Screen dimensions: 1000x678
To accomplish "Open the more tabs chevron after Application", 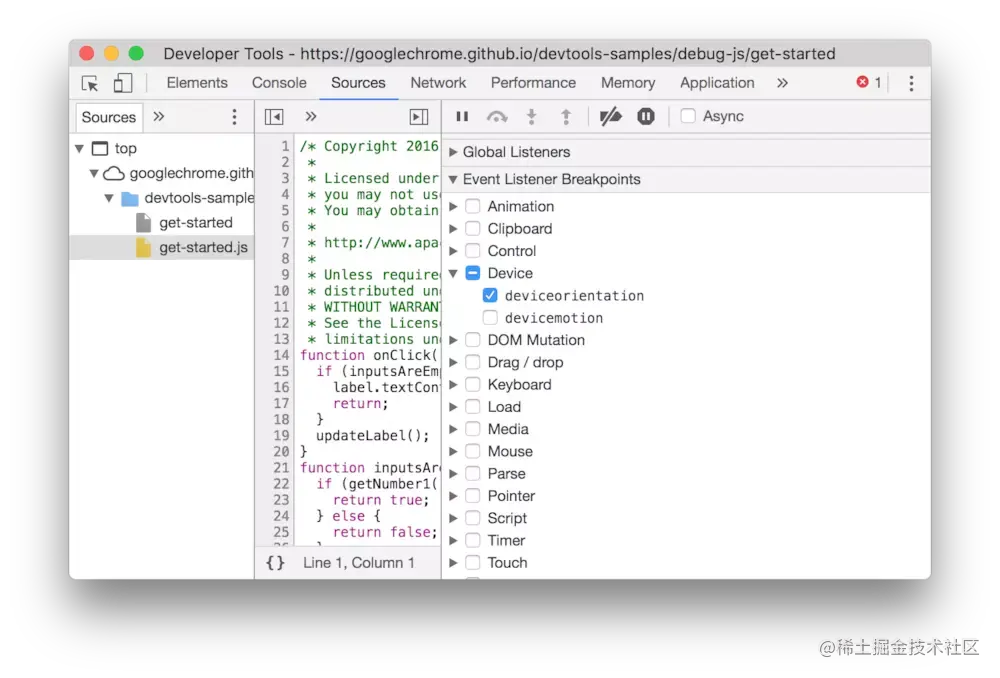I will (x=783, y=83).
